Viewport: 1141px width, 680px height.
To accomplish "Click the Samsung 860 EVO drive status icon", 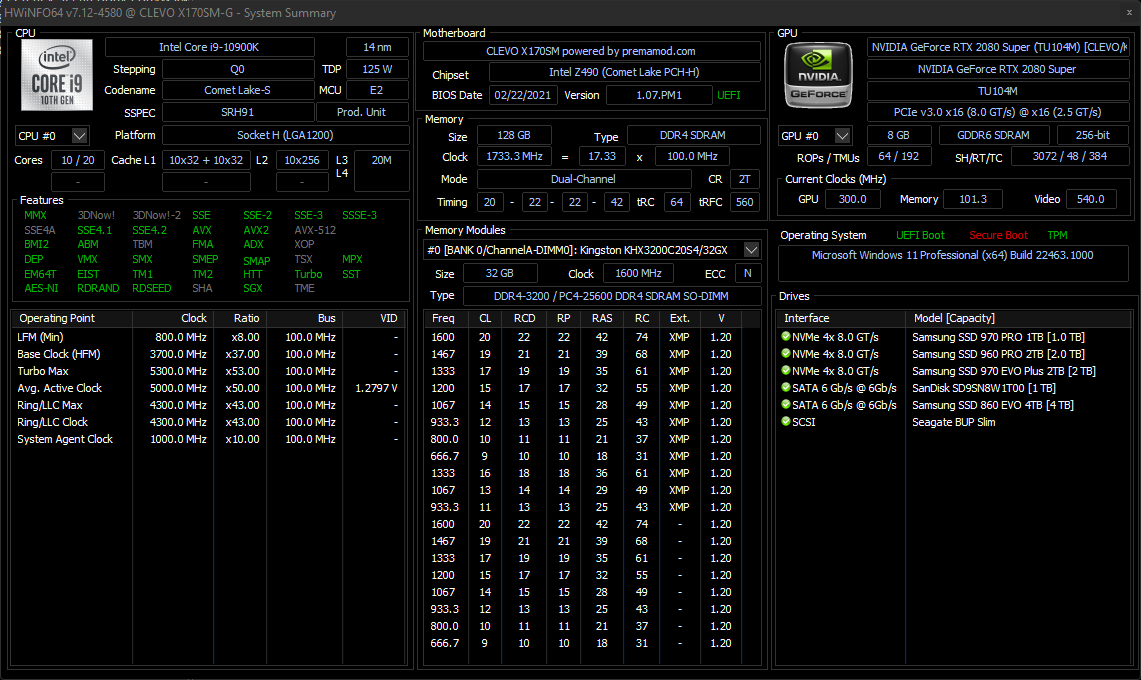I will (x=786, y=405).
